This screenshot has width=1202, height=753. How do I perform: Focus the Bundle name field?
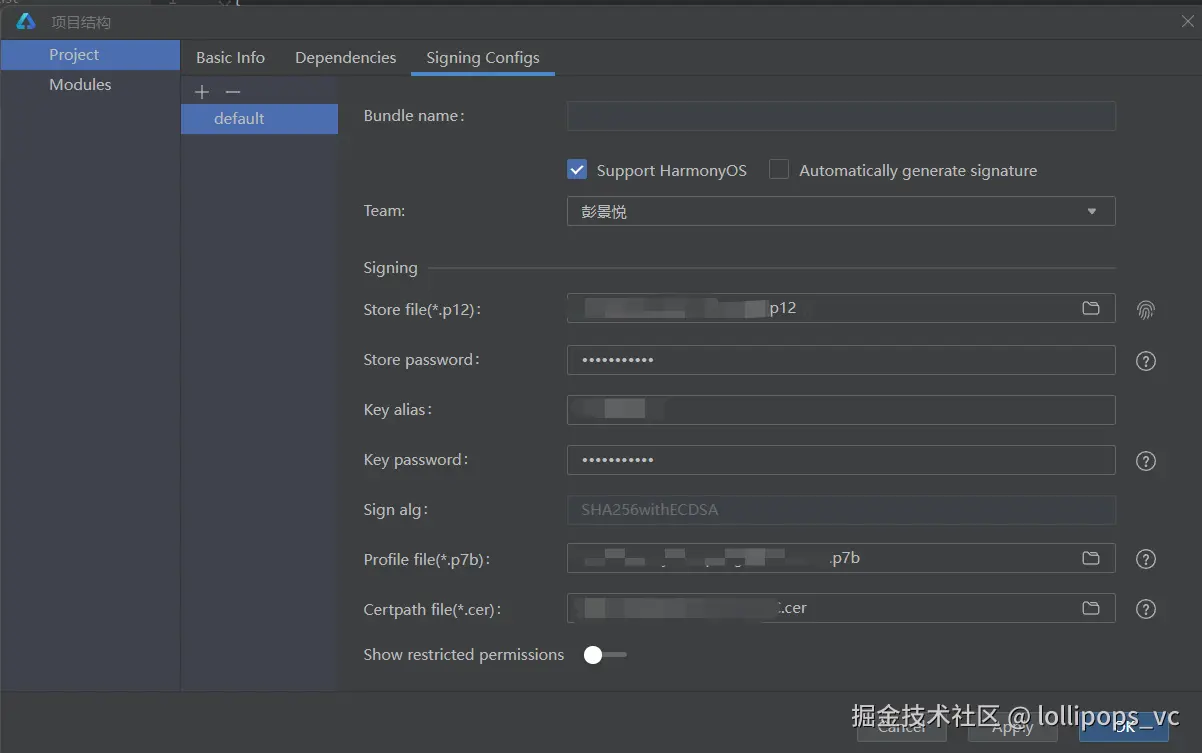click(841, 116)
